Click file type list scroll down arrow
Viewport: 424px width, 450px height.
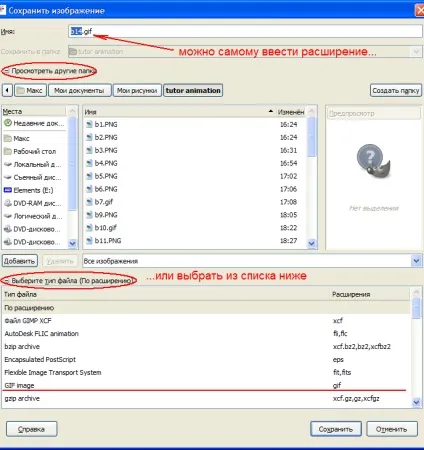point(416,402)
